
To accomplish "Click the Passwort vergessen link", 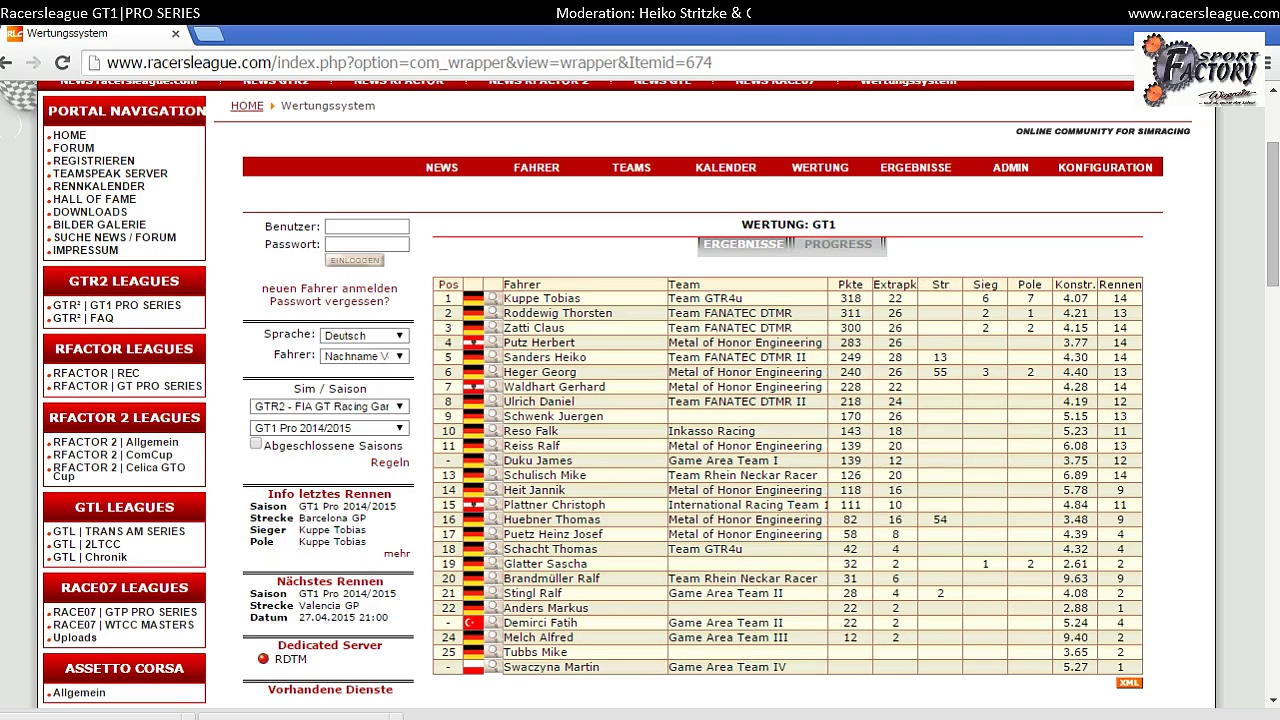I will click(x=329, y=301).
